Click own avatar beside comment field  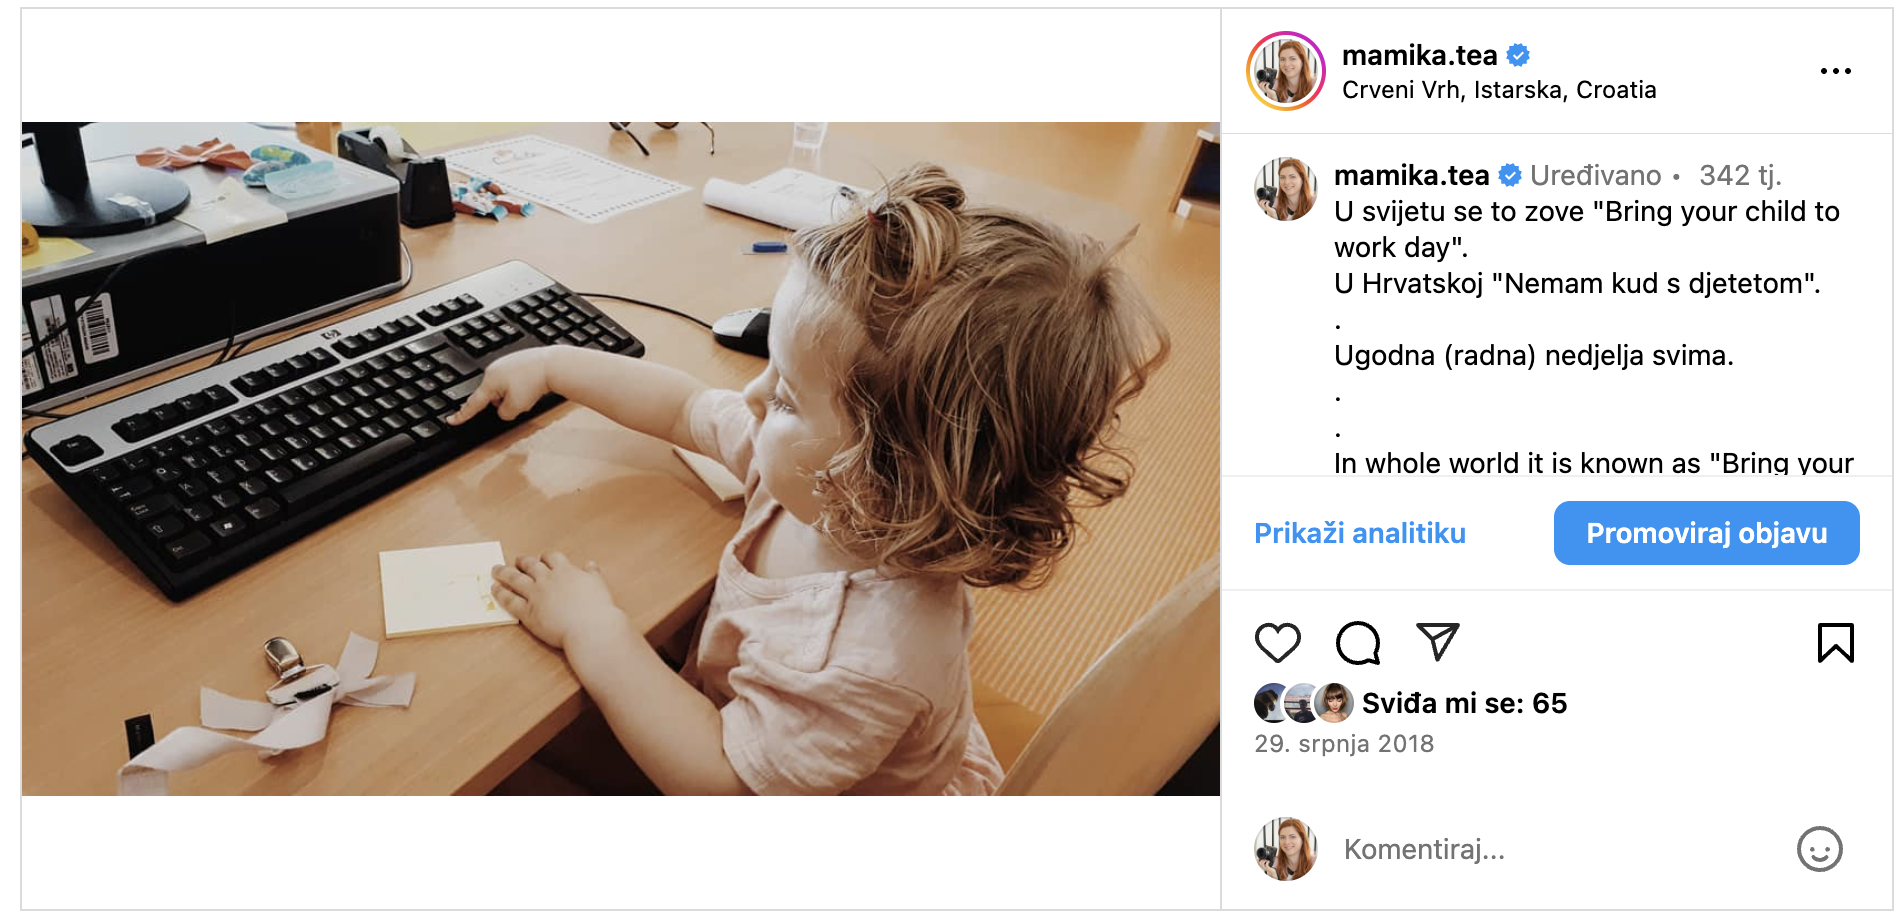[1285, 849]
